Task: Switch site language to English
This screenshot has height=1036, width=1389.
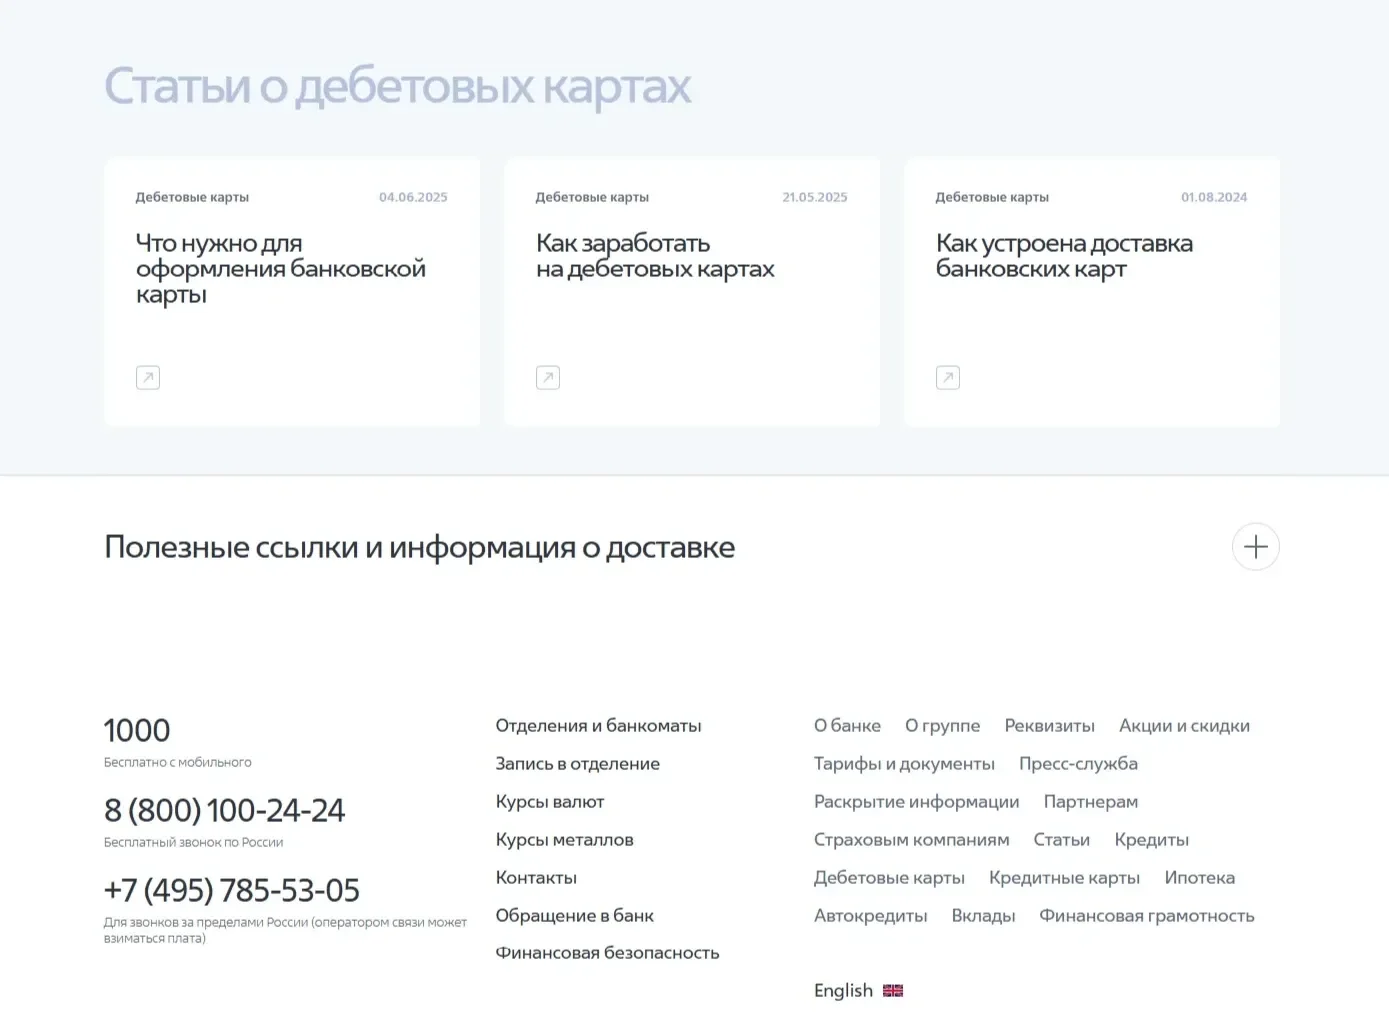Action: tap(843, 991)
